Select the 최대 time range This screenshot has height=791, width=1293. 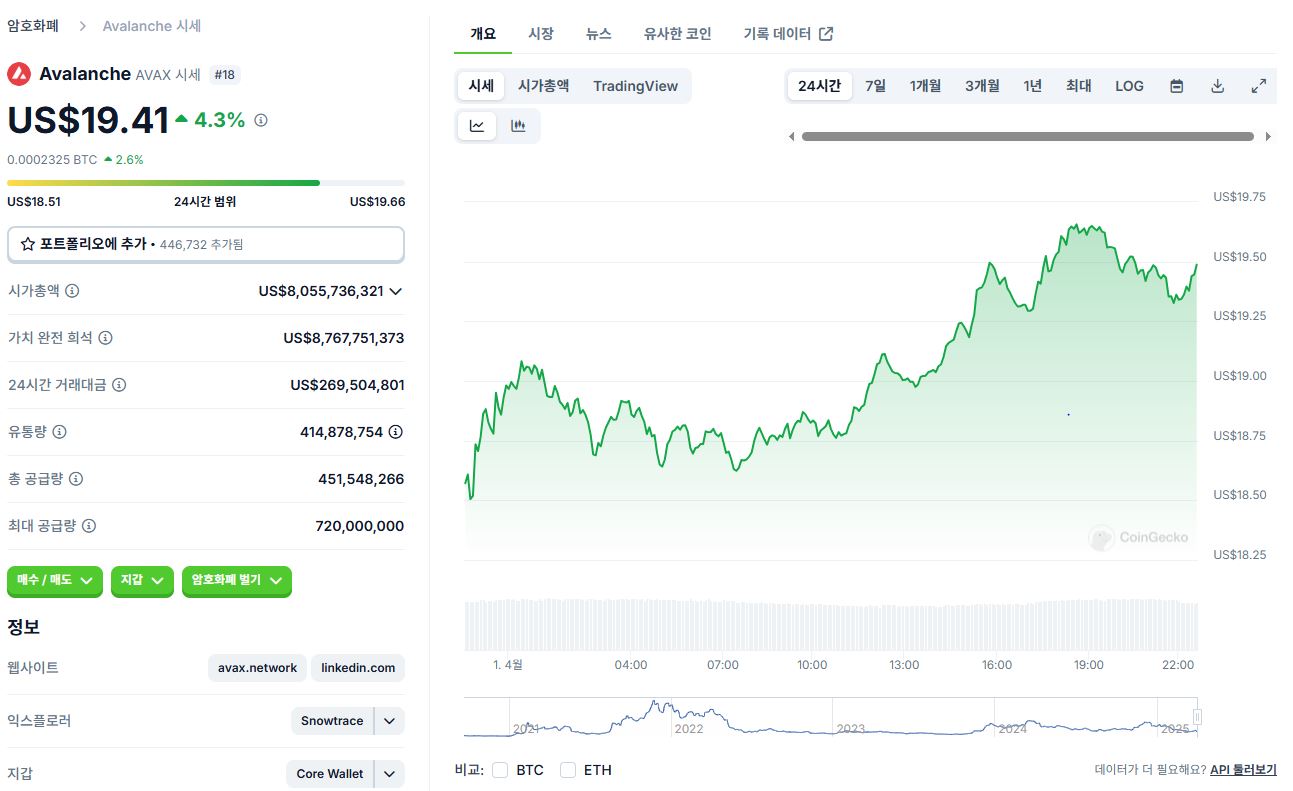coord(1078,86)
